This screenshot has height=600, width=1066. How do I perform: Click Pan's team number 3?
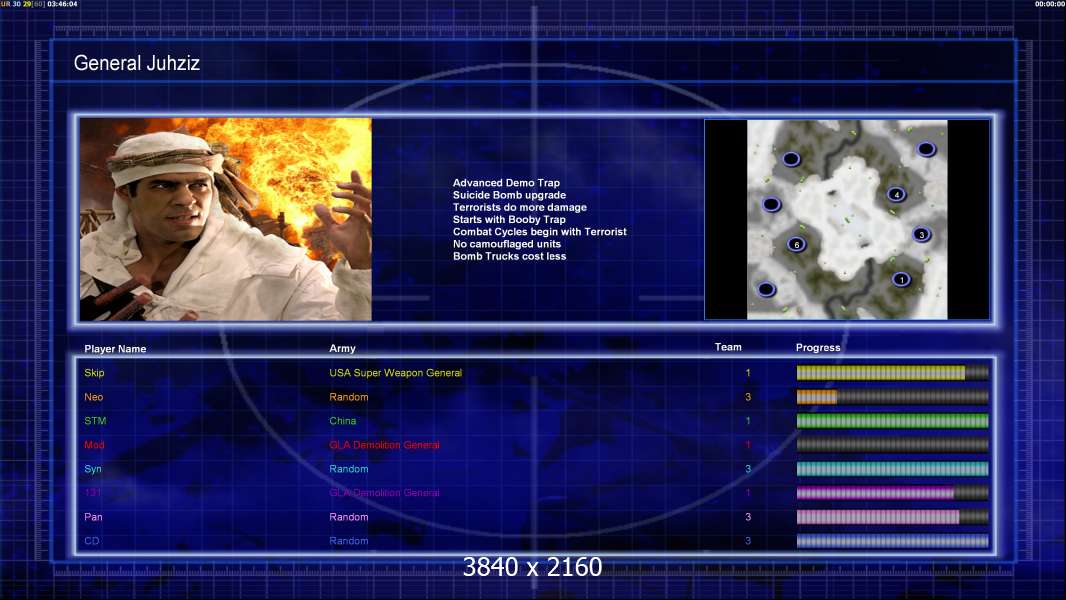(748, 517)
